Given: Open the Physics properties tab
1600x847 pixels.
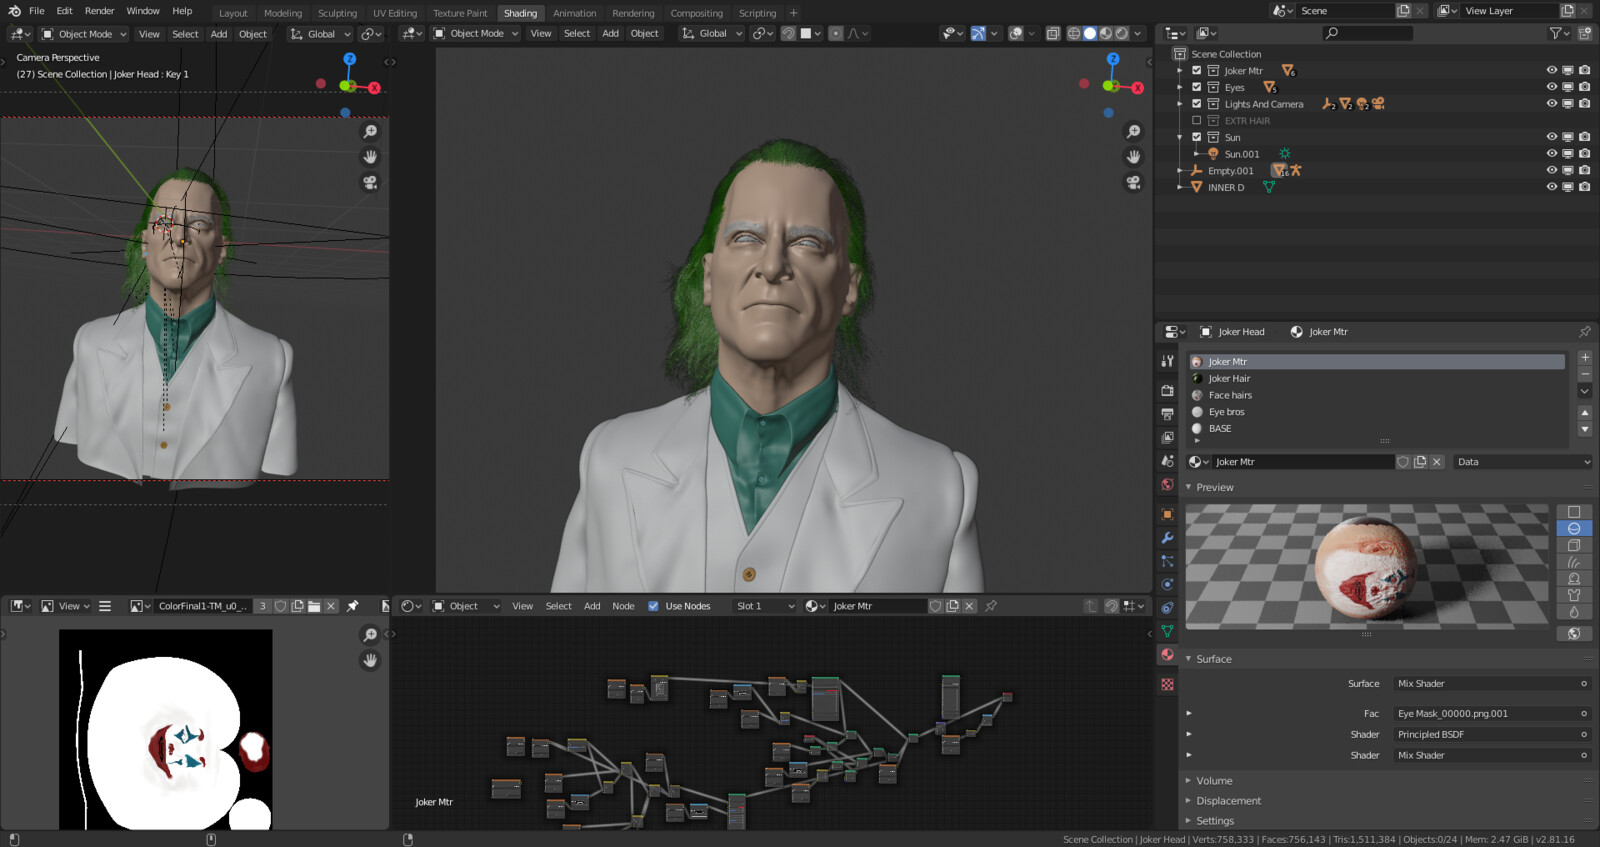Looking at the screenshot, I should click(x=1167, y=584).
